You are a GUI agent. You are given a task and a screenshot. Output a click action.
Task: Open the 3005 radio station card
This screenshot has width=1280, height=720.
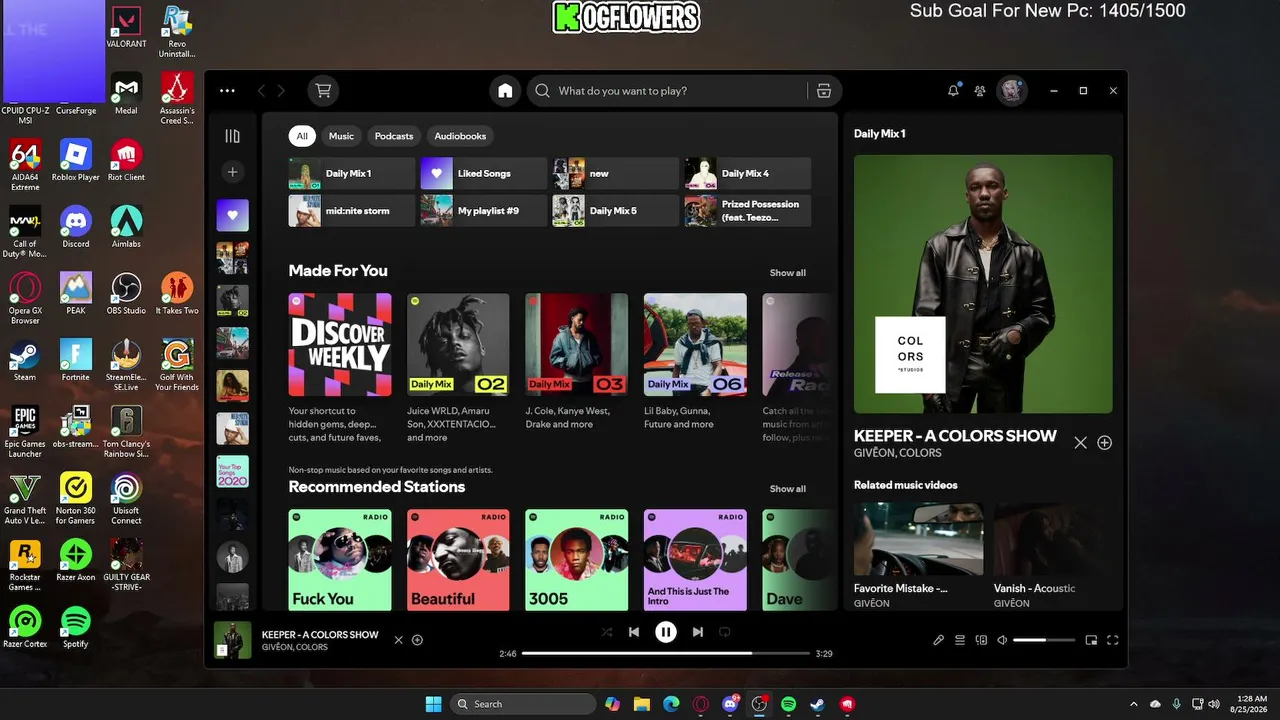point(576,559)
